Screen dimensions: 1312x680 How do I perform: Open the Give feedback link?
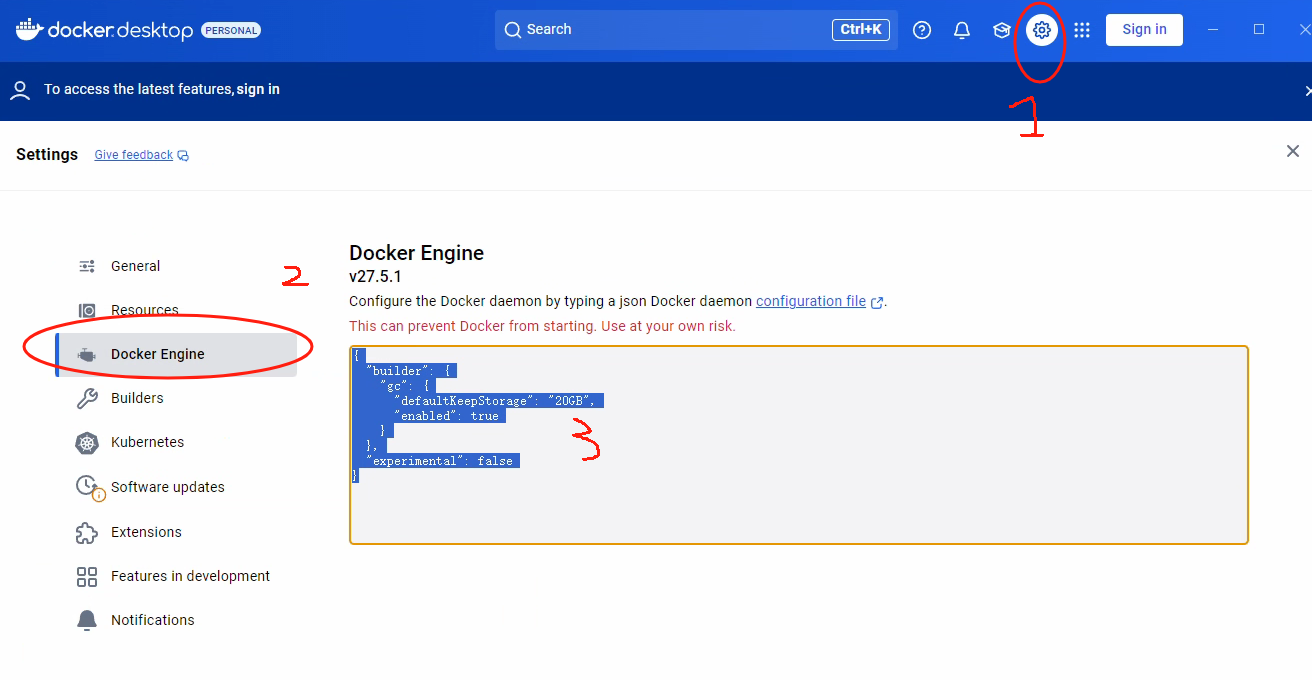[x=134, y=155]
